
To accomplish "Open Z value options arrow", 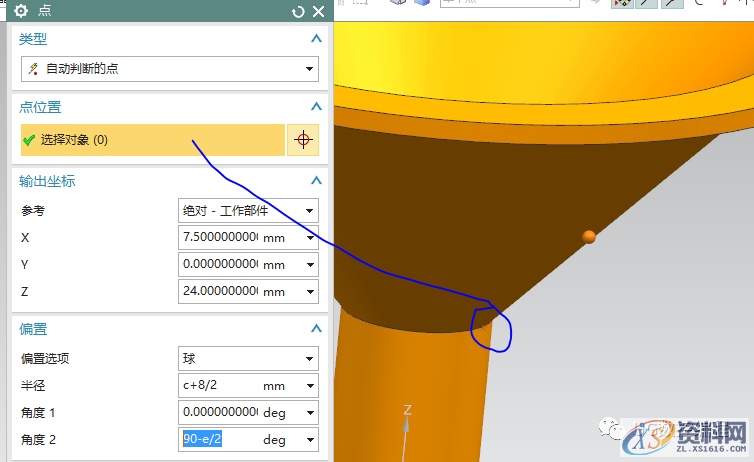I will [310, 291].
